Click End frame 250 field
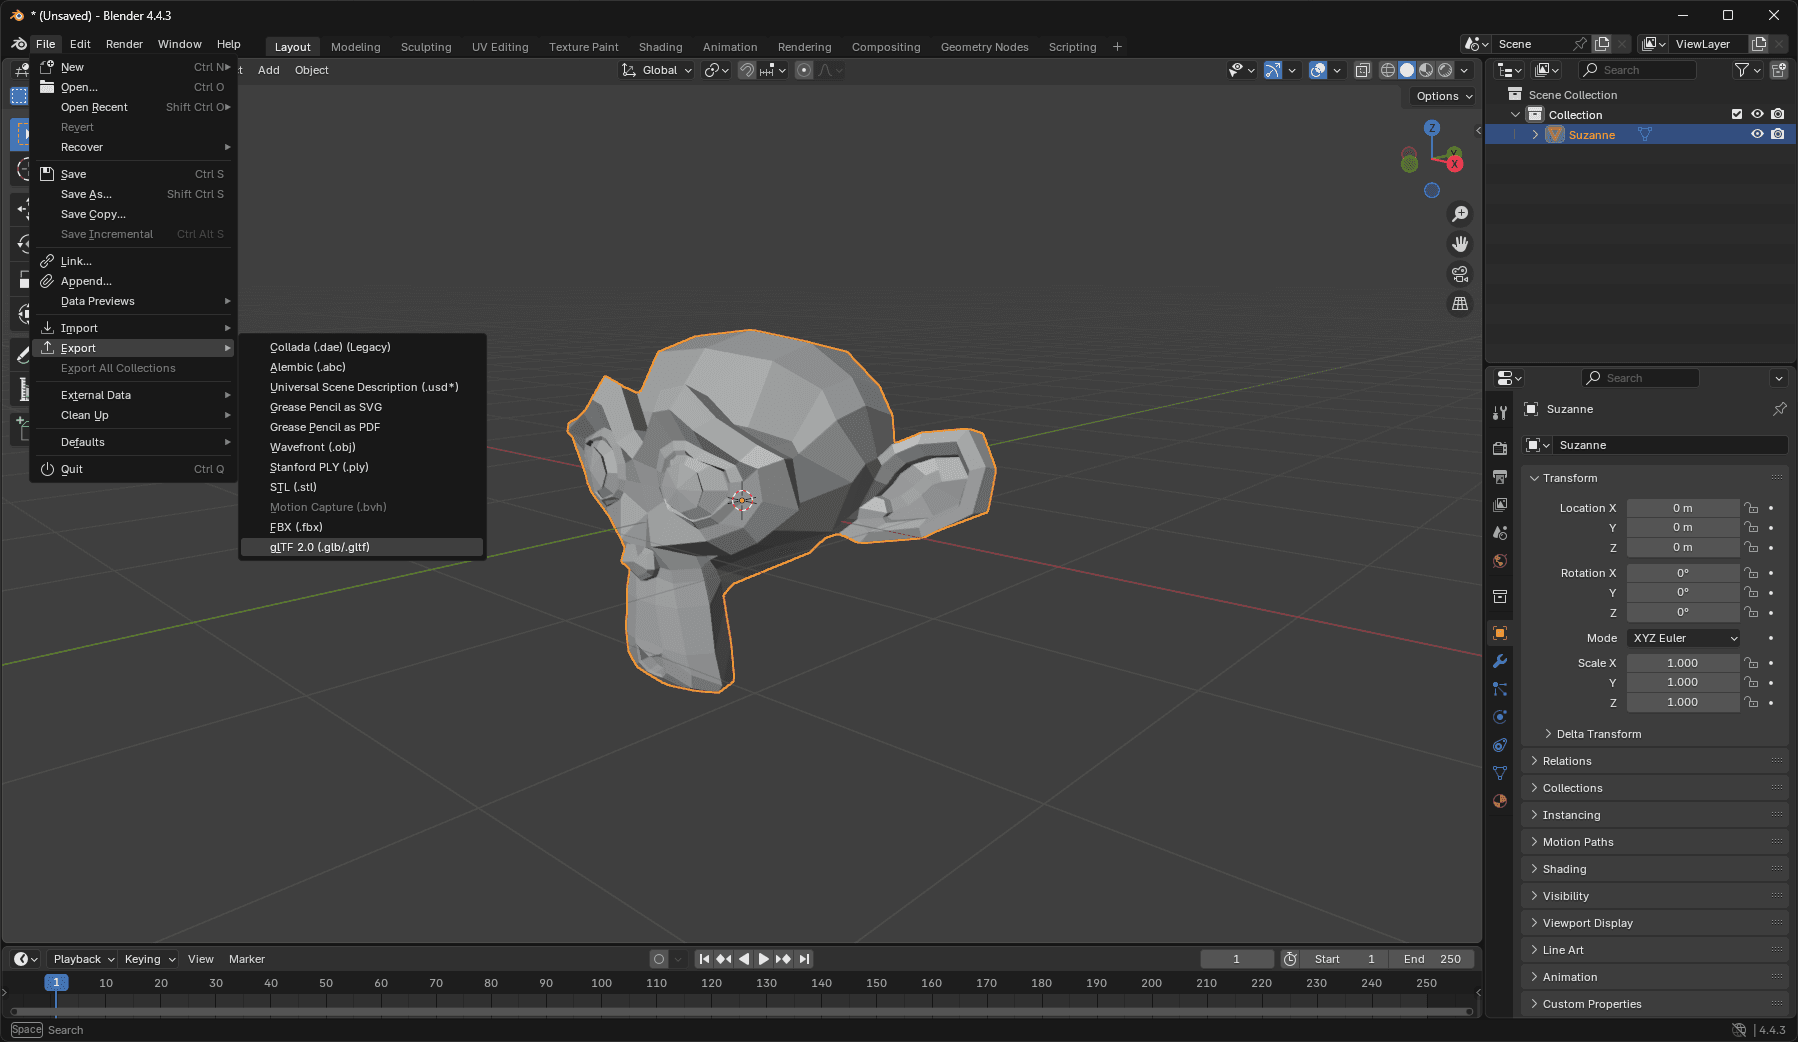 coord(1432,959)
